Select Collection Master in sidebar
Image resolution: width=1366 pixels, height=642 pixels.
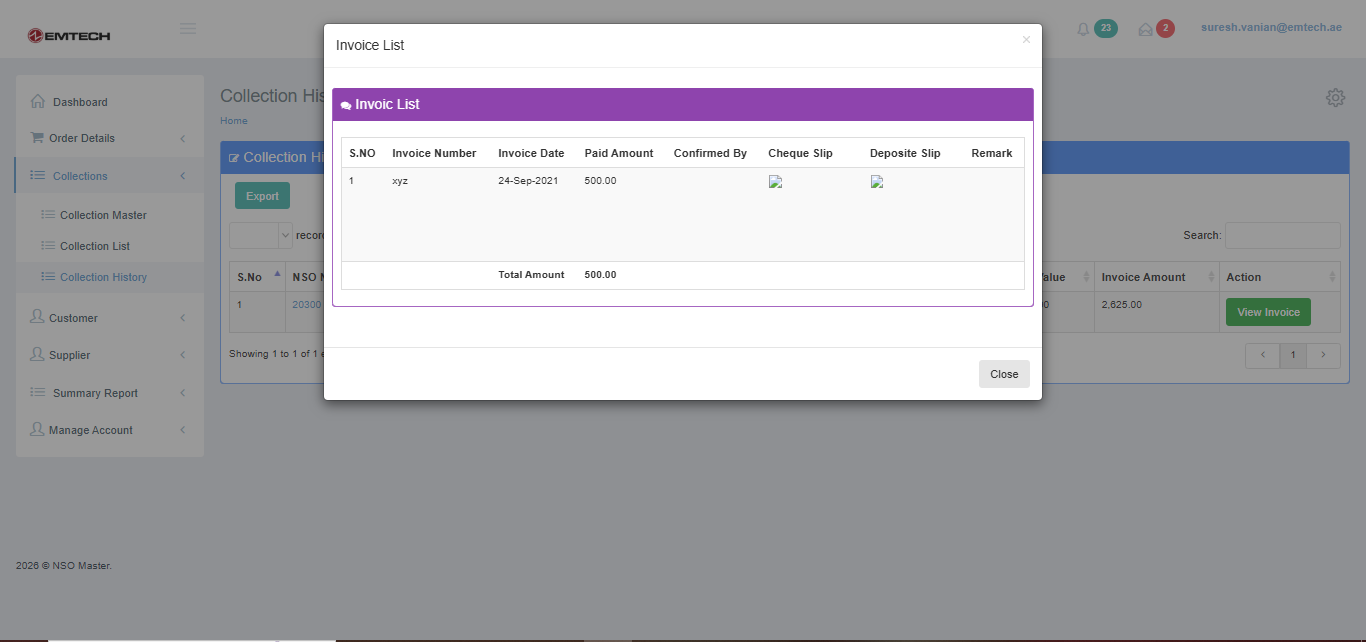[103, 215]
